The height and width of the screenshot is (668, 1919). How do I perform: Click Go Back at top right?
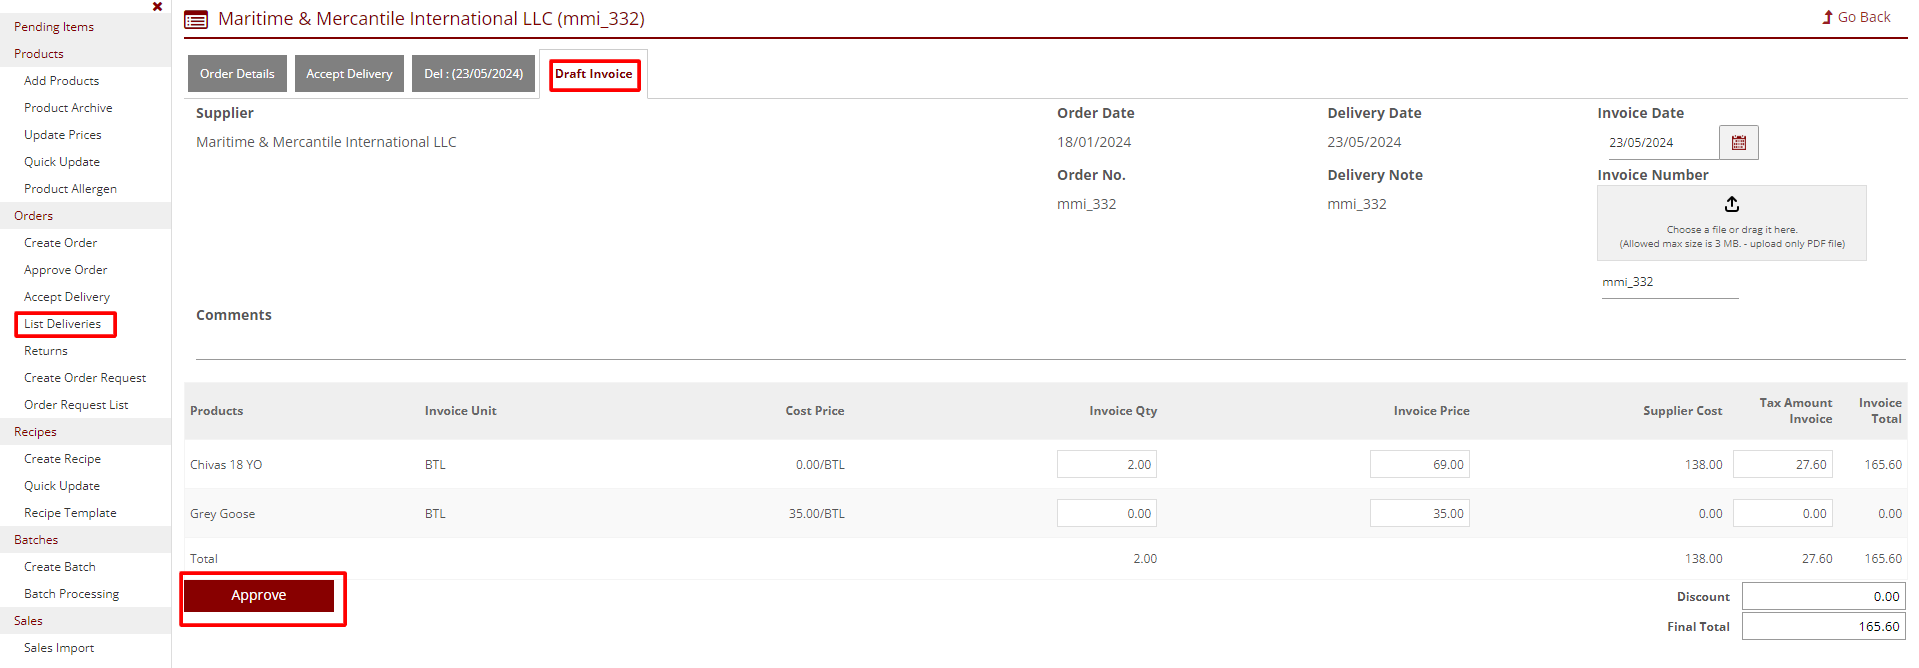coord(1856,17)
